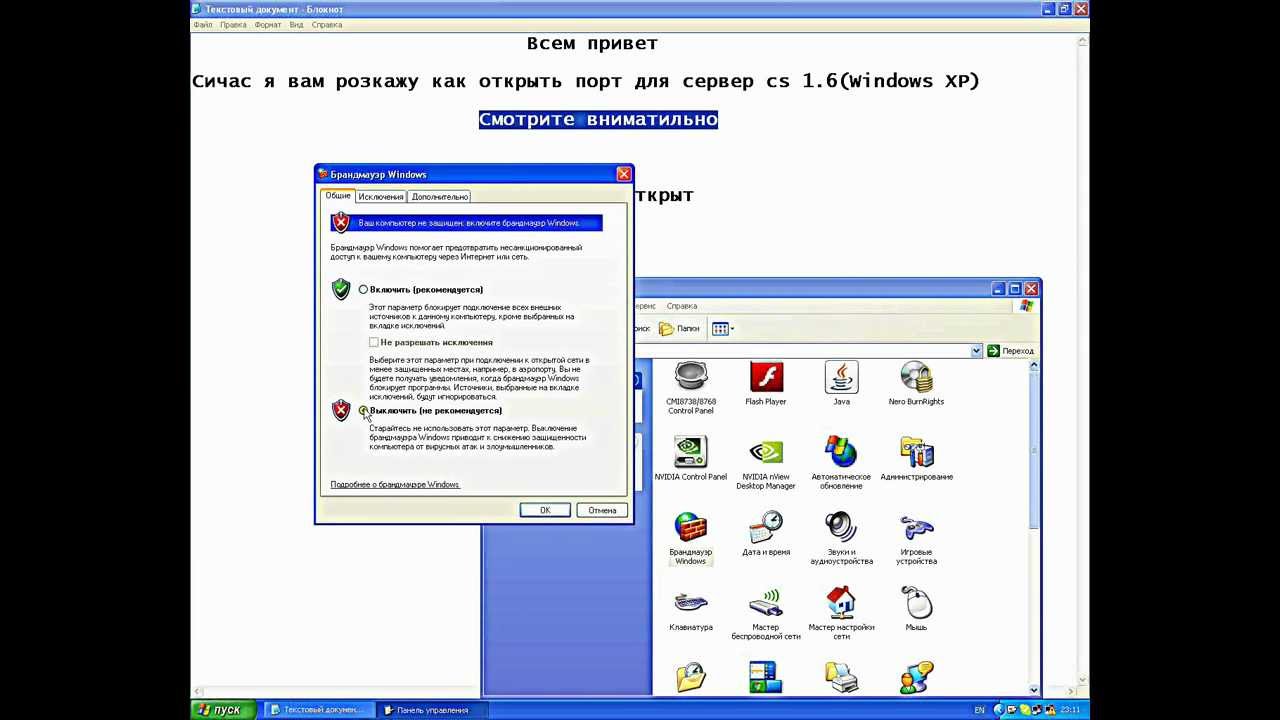Open Notepad Формат menu

[268, 25]
